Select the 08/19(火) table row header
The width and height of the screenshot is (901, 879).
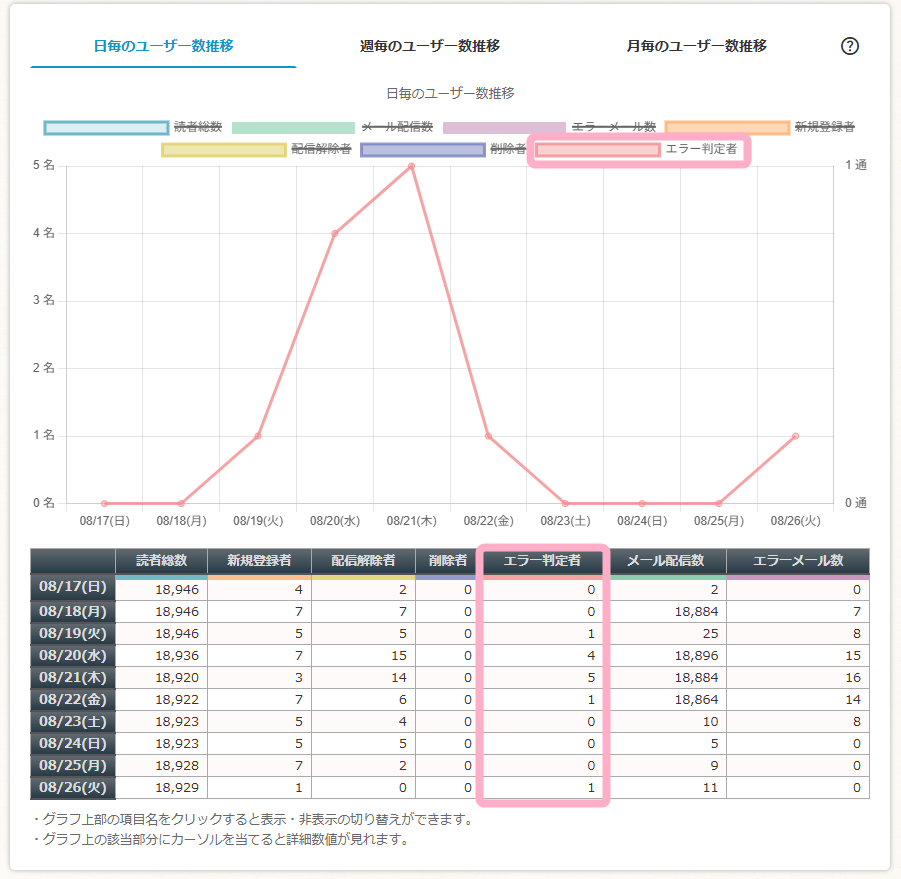coord(73,633)
